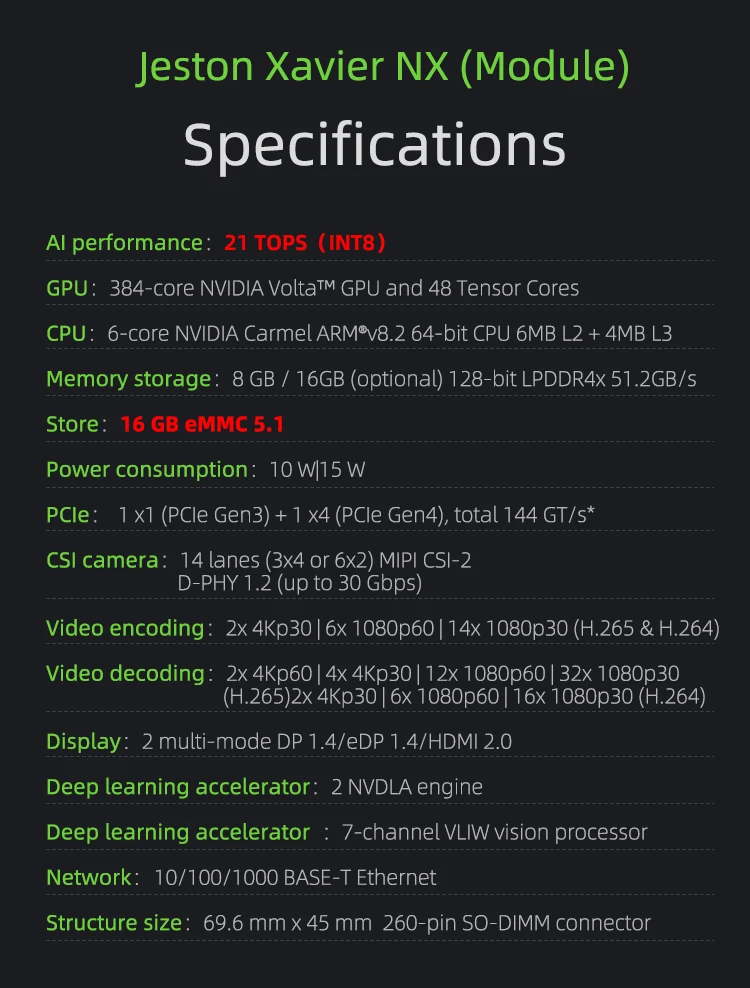Click the Jeston Xavier NX (Module) title
The image size is (750, 988).
click(x=383, y=68)
